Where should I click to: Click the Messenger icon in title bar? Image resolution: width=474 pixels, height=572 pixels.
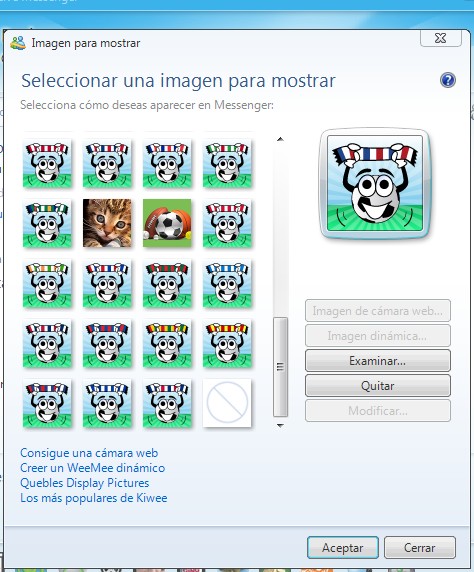[x=18, y=43]
